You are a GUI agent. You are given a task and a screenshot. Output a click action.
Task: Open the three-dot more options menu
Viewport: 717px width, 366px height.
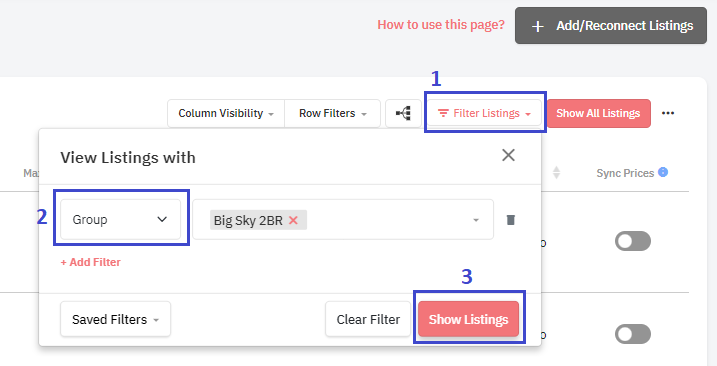click(x=668, y=113)
